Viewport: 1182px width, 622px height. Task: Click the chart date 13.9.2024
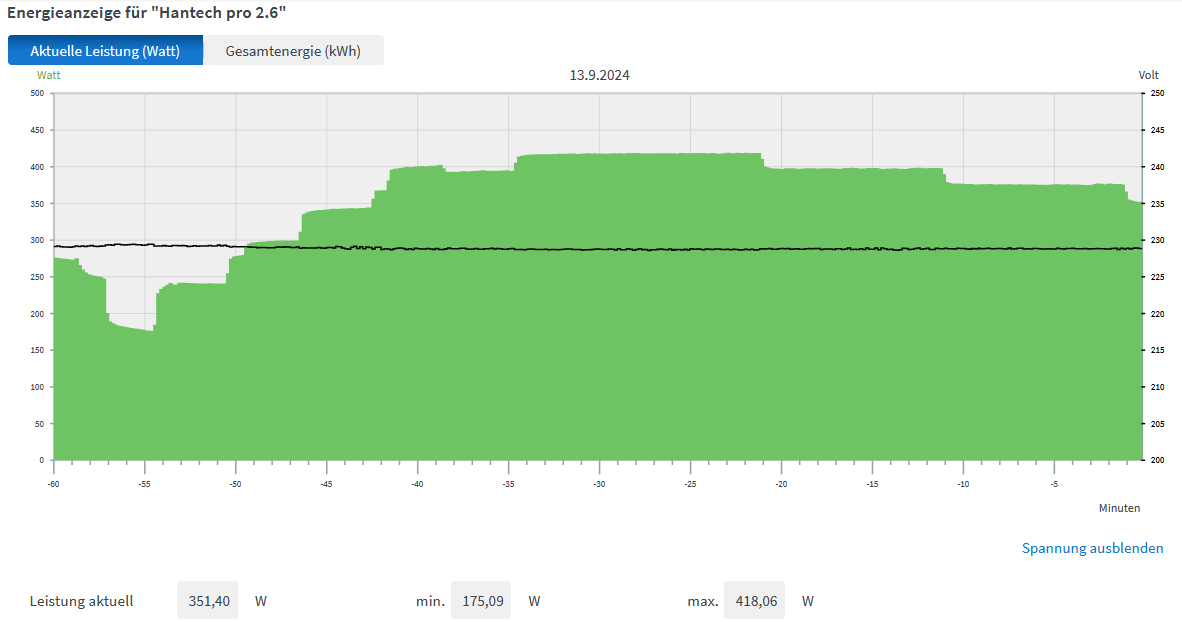[600, 75]
